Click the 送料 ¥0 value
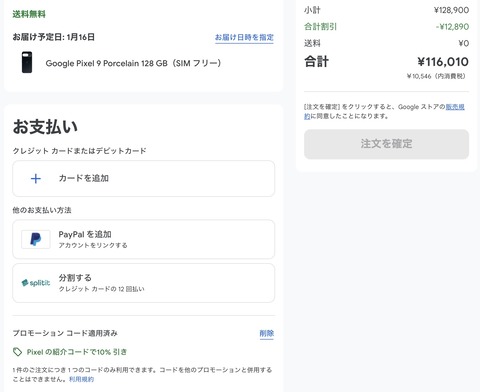 coord(464,43)
